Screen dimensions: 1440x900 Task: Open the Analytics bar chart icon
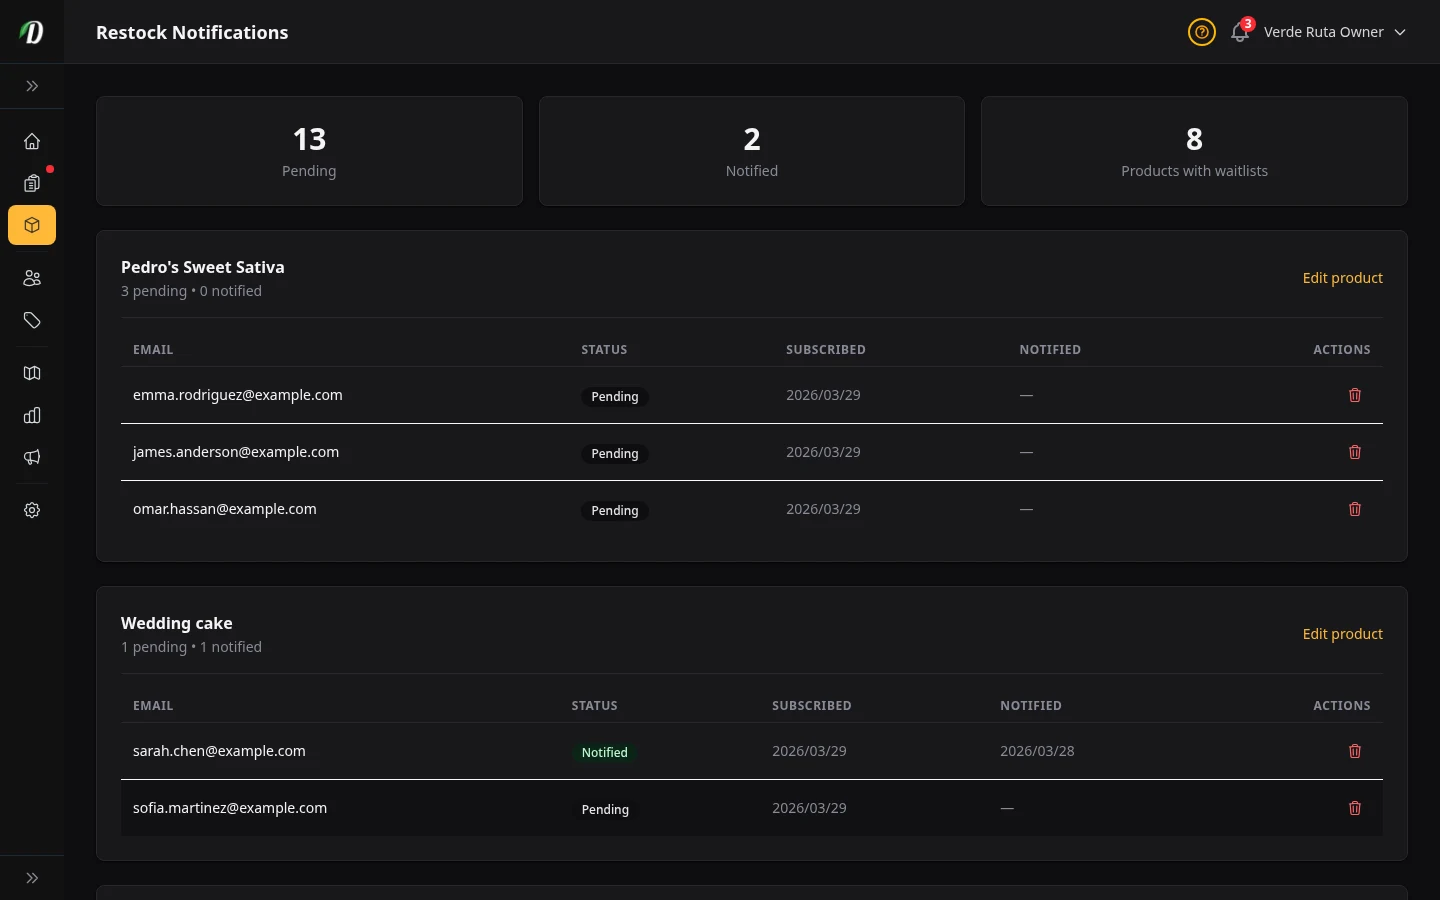(32, 415)
